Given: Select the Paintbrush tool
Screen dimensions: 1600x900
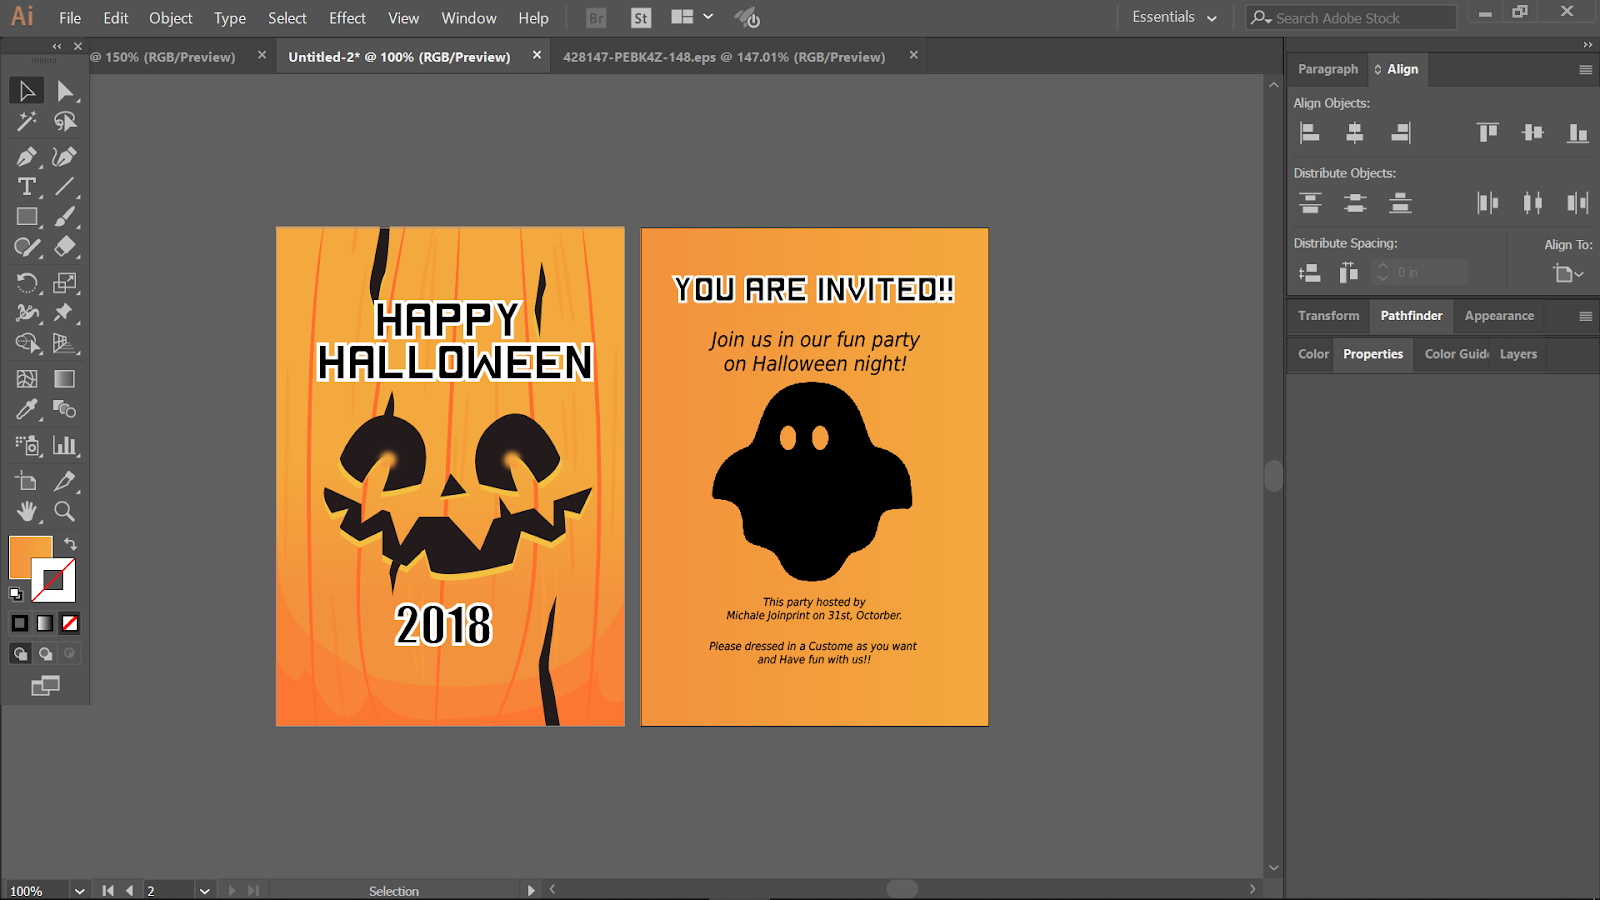Looking at the screenshot, I should [x=65, y=217].
